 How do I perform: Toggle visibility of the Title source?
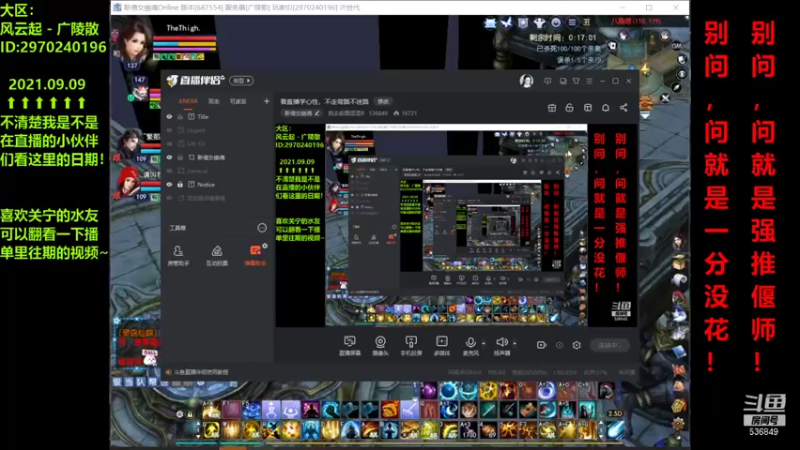tap(169, 117)
